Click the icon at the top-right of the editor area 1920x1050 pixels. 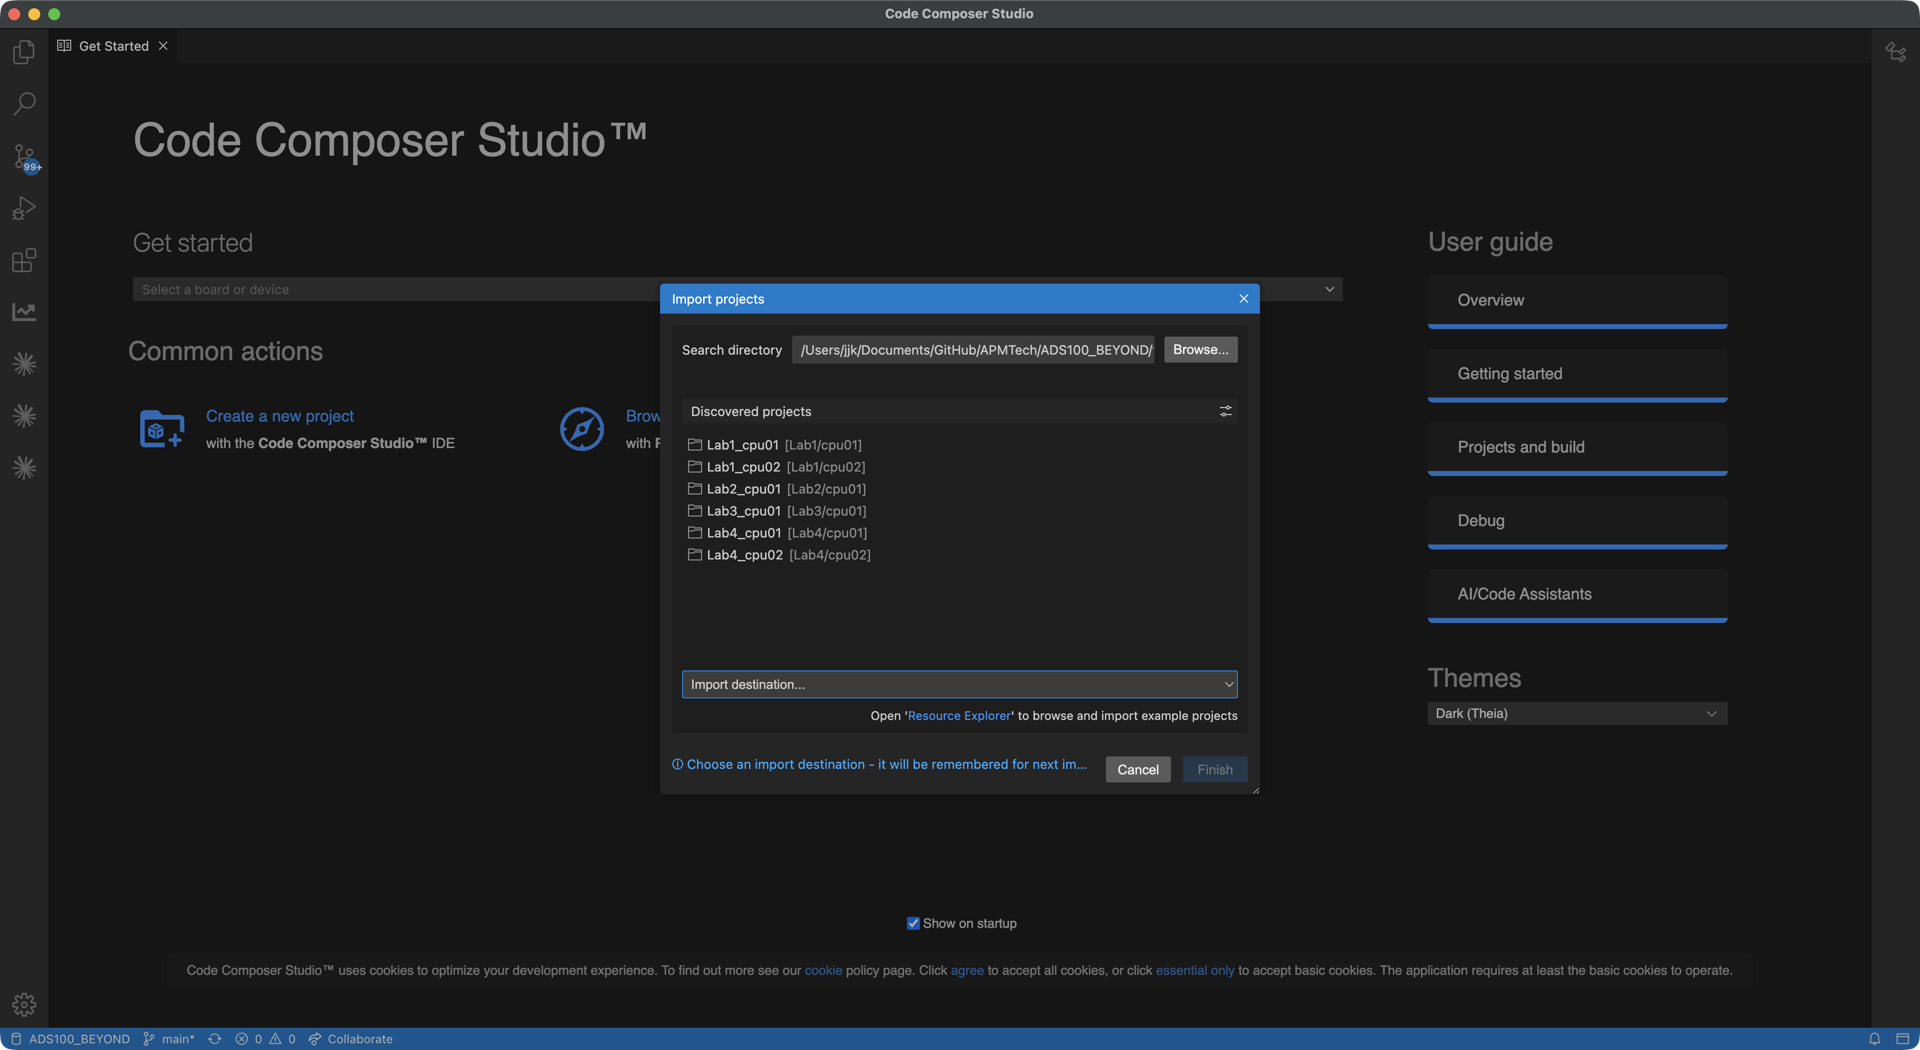[x=1895, y=51]
